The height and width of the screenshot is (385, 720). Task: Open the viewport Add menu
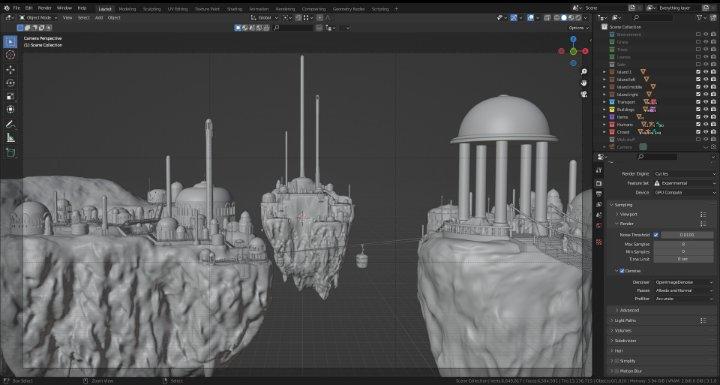point(99,18)
